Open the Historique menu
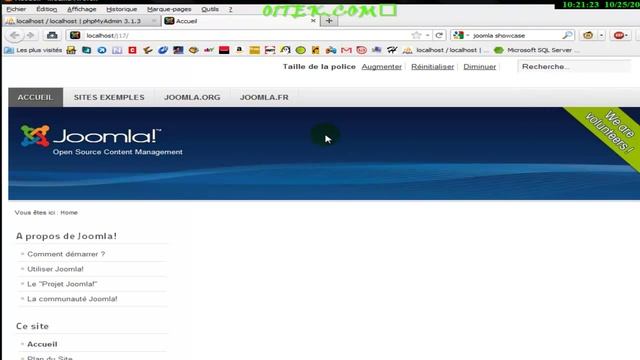 click(x=122, y=9)
